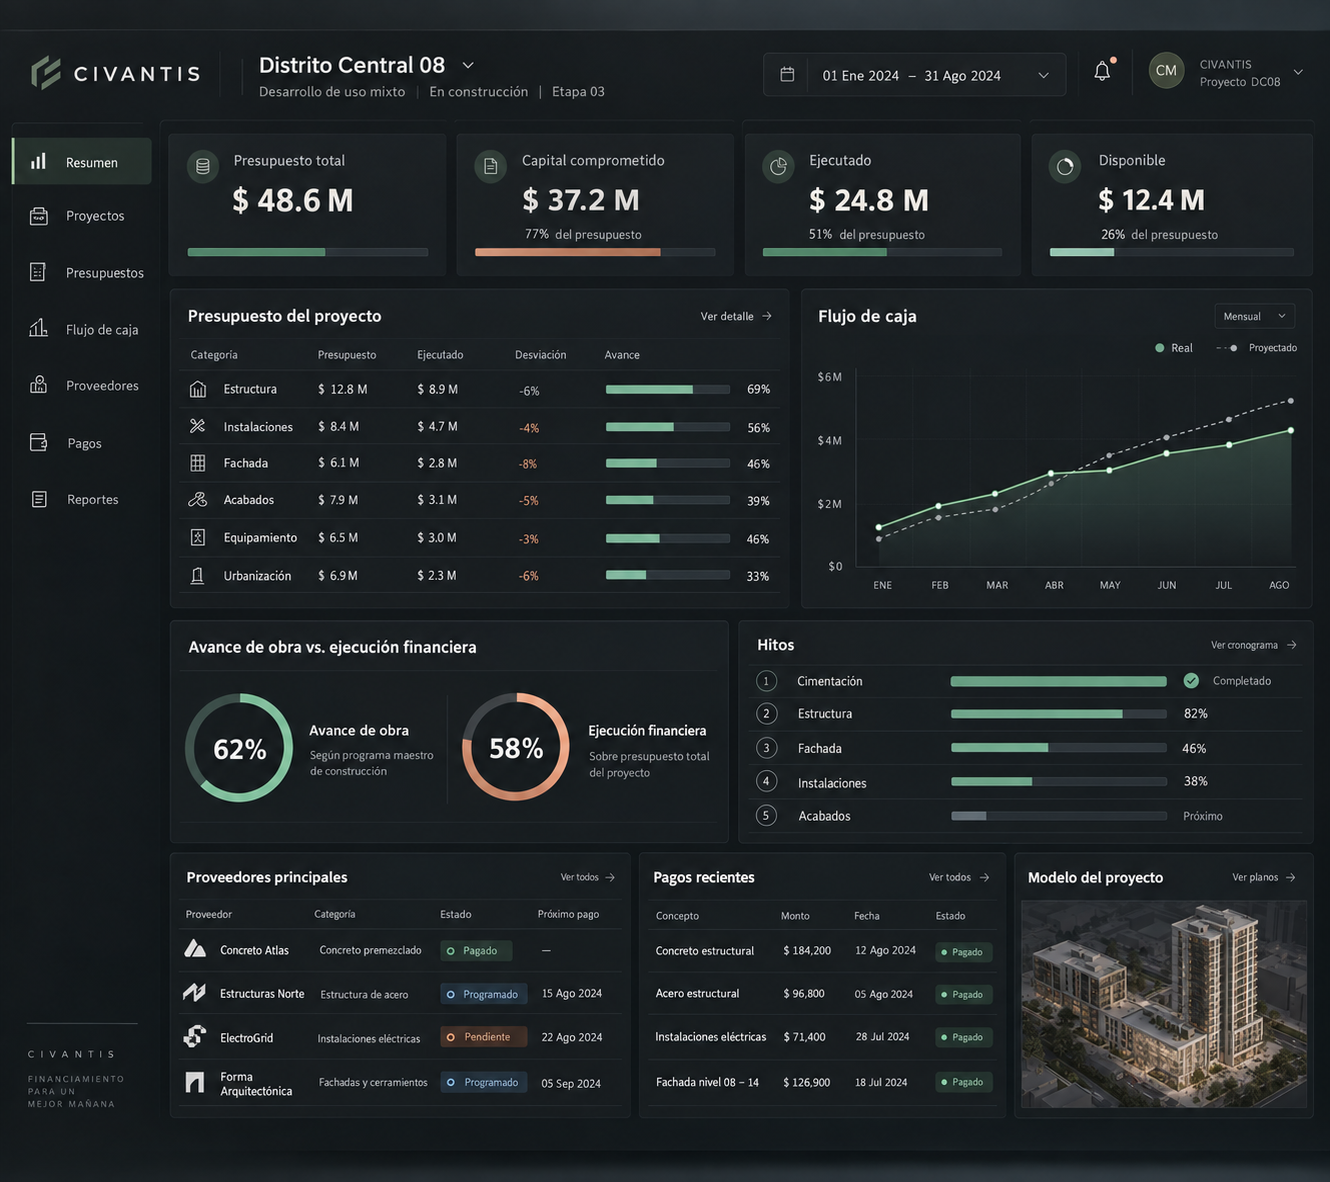Click the Capital comprometido 77% progress bar
The height and width of the screenshot is (1182, 1330).
(595, 252)
